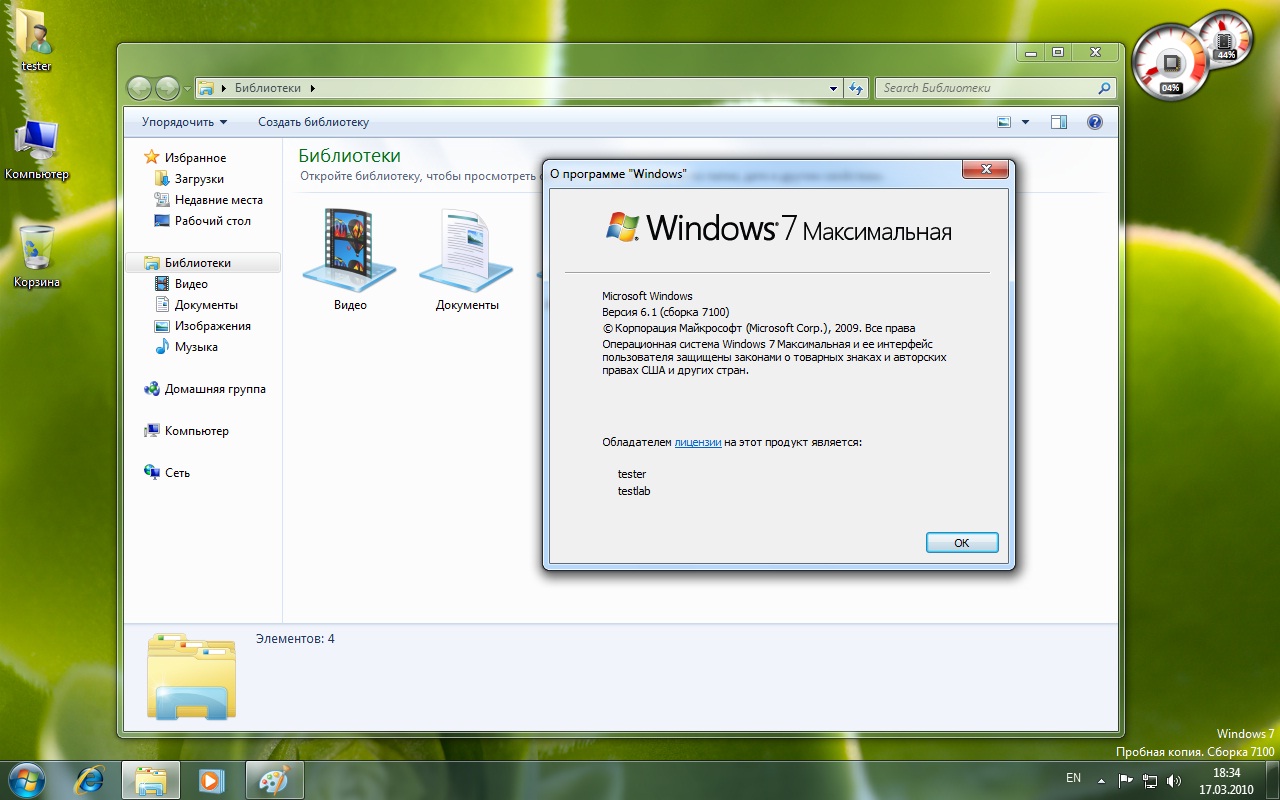1280x800 pixels.
Task: Show hidden tray icons arrow
Action: (1101, 780)
